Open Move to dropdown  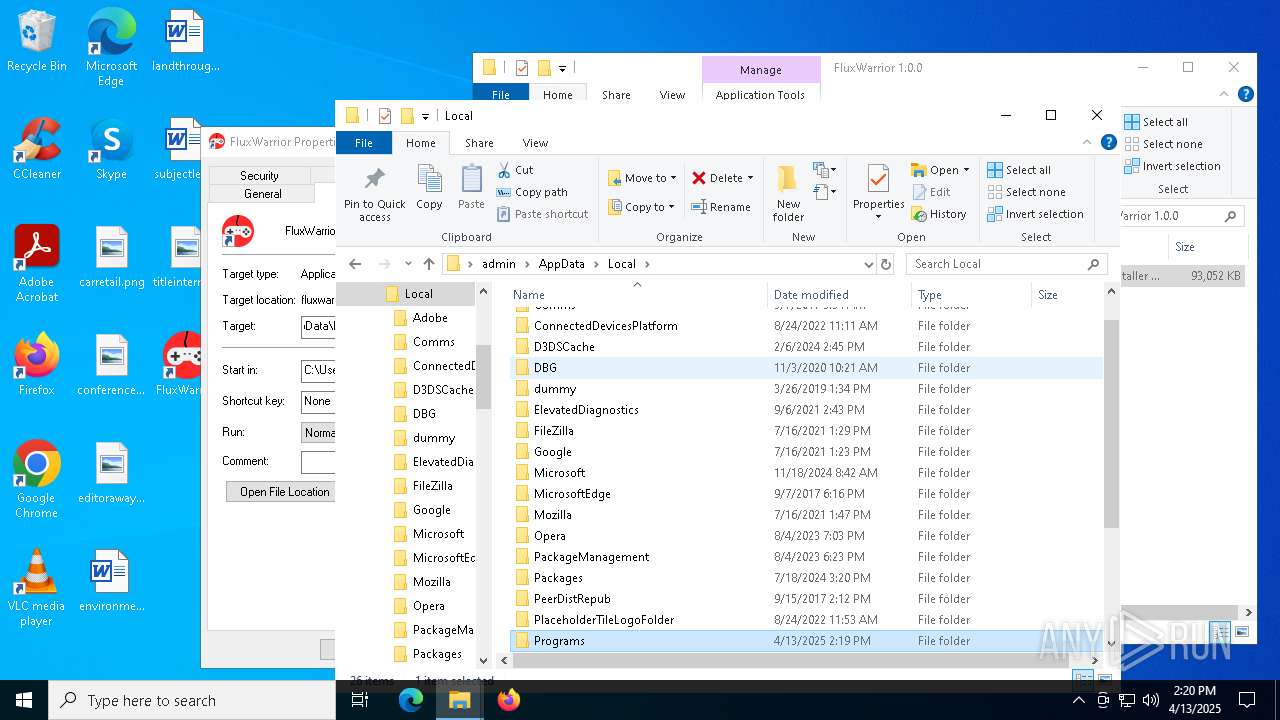[x=642, y=178]
